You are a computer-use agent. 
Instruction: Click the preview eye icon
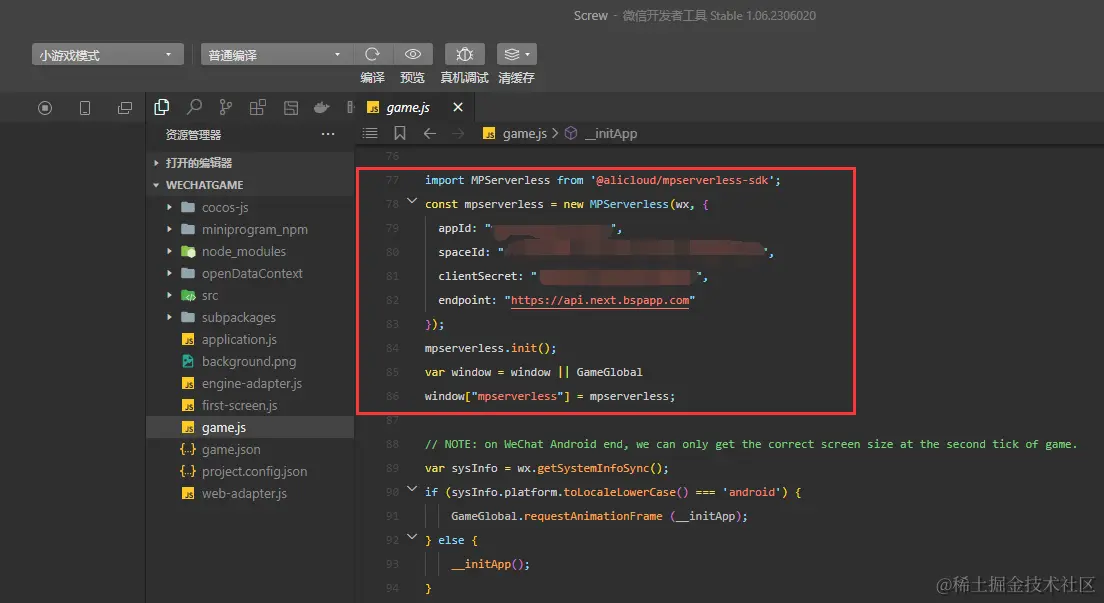coord(413,54)
